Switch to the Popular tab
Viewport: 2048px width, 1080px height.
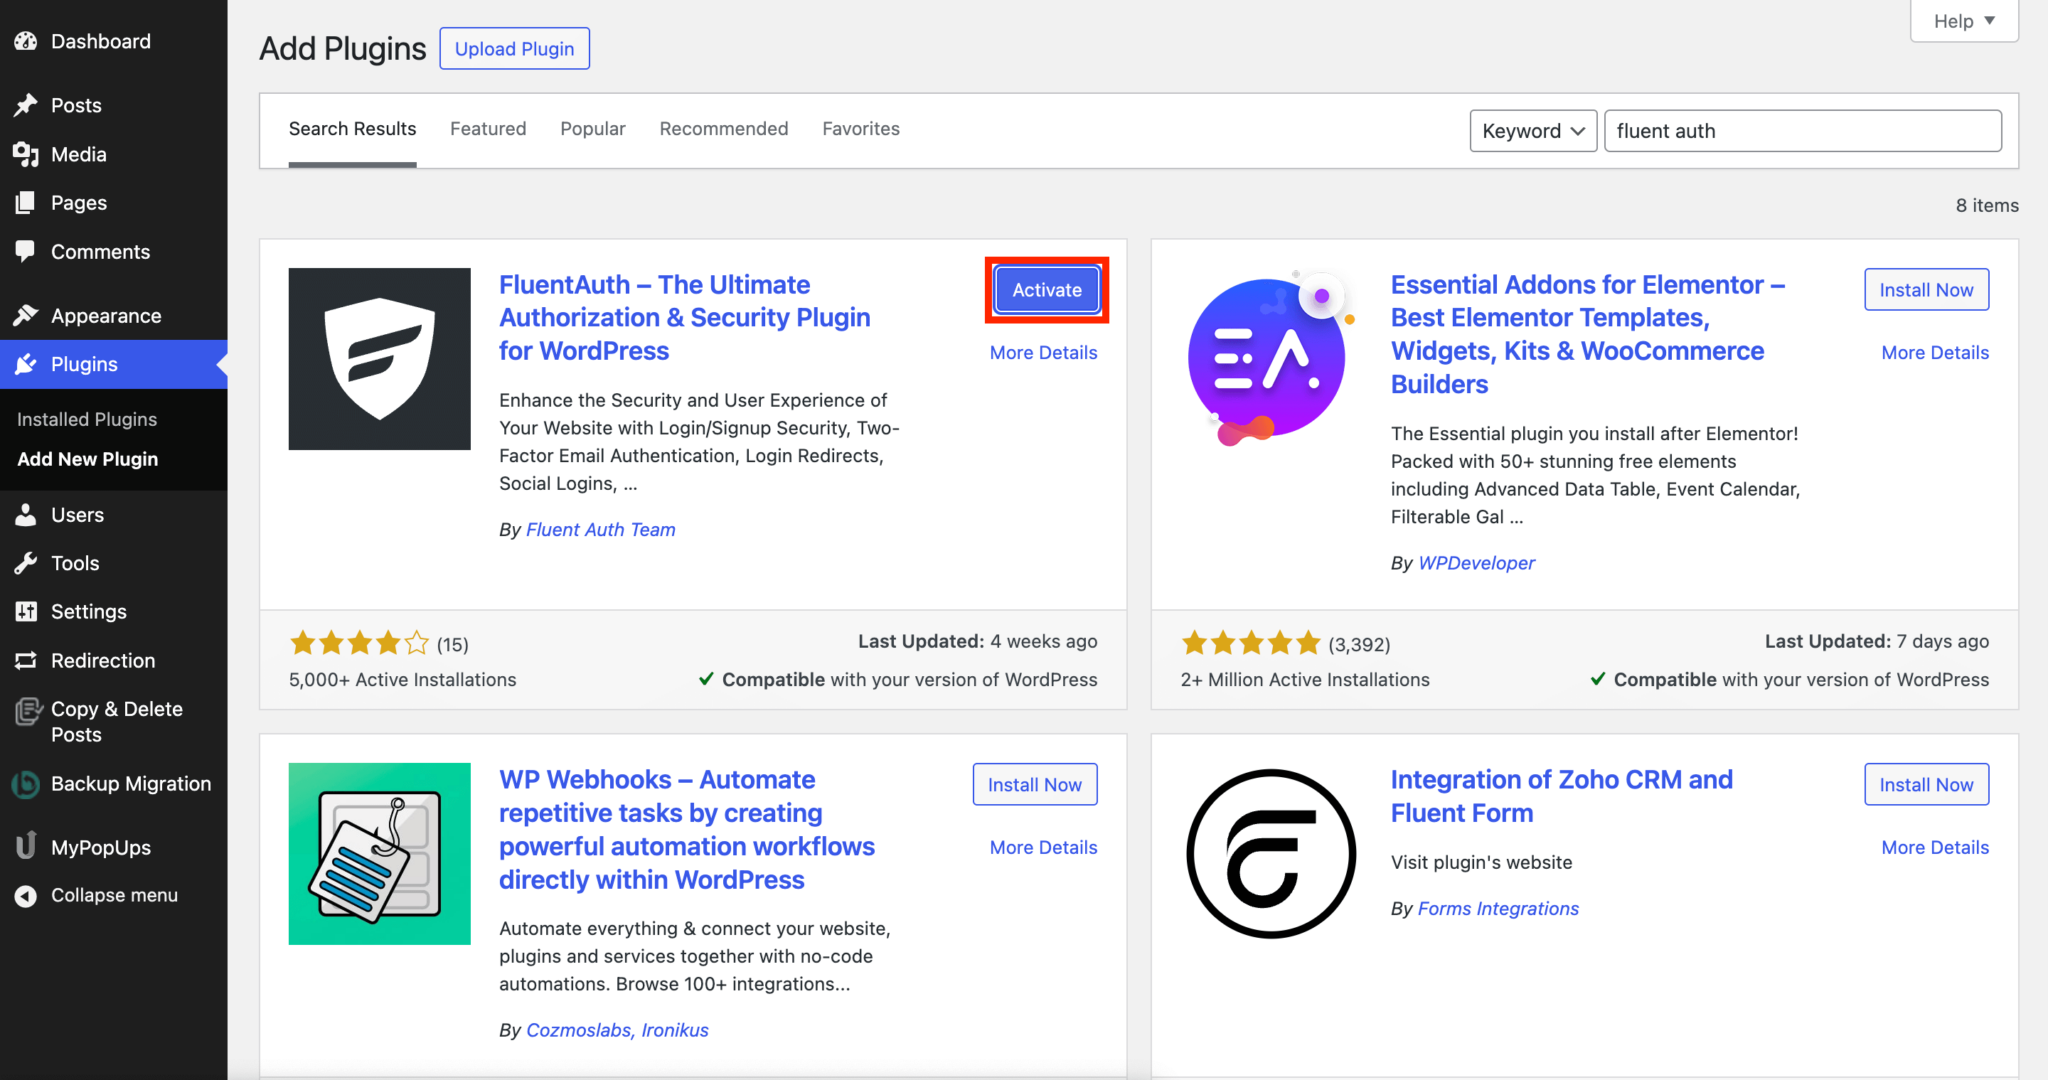(592, 129)
